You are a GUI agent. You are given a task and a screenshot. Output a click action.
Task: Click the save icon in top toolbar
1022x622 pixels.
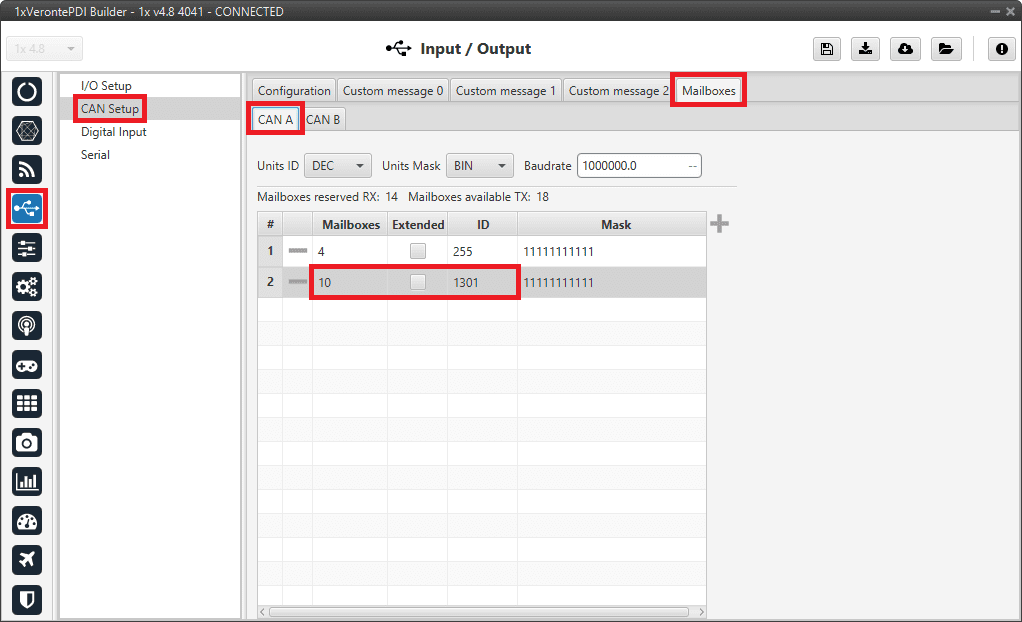827,49
